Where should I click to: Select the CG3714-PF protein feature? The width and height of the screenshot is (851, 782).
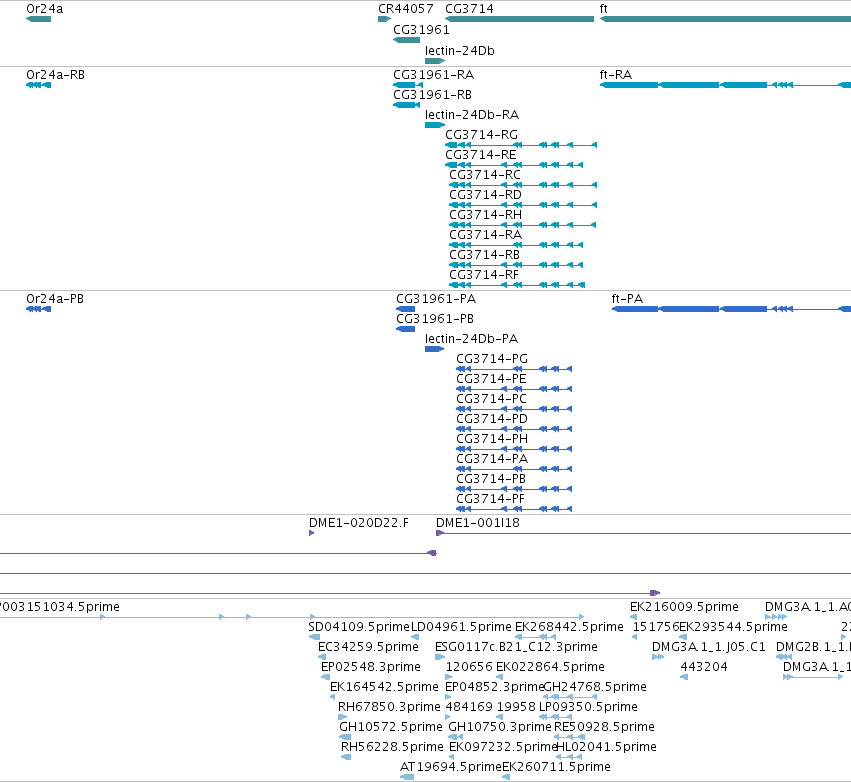coord(514,509)
